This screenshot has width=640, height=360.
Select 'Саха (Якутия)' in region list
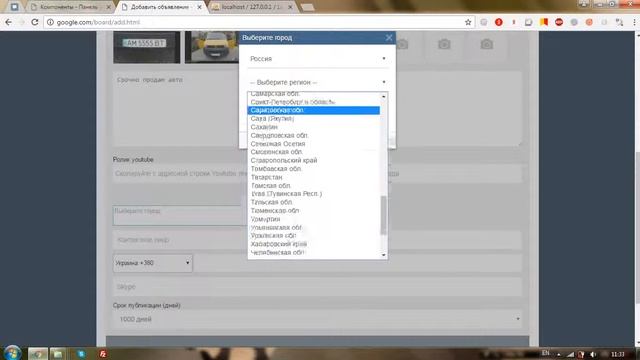[313, 118]
